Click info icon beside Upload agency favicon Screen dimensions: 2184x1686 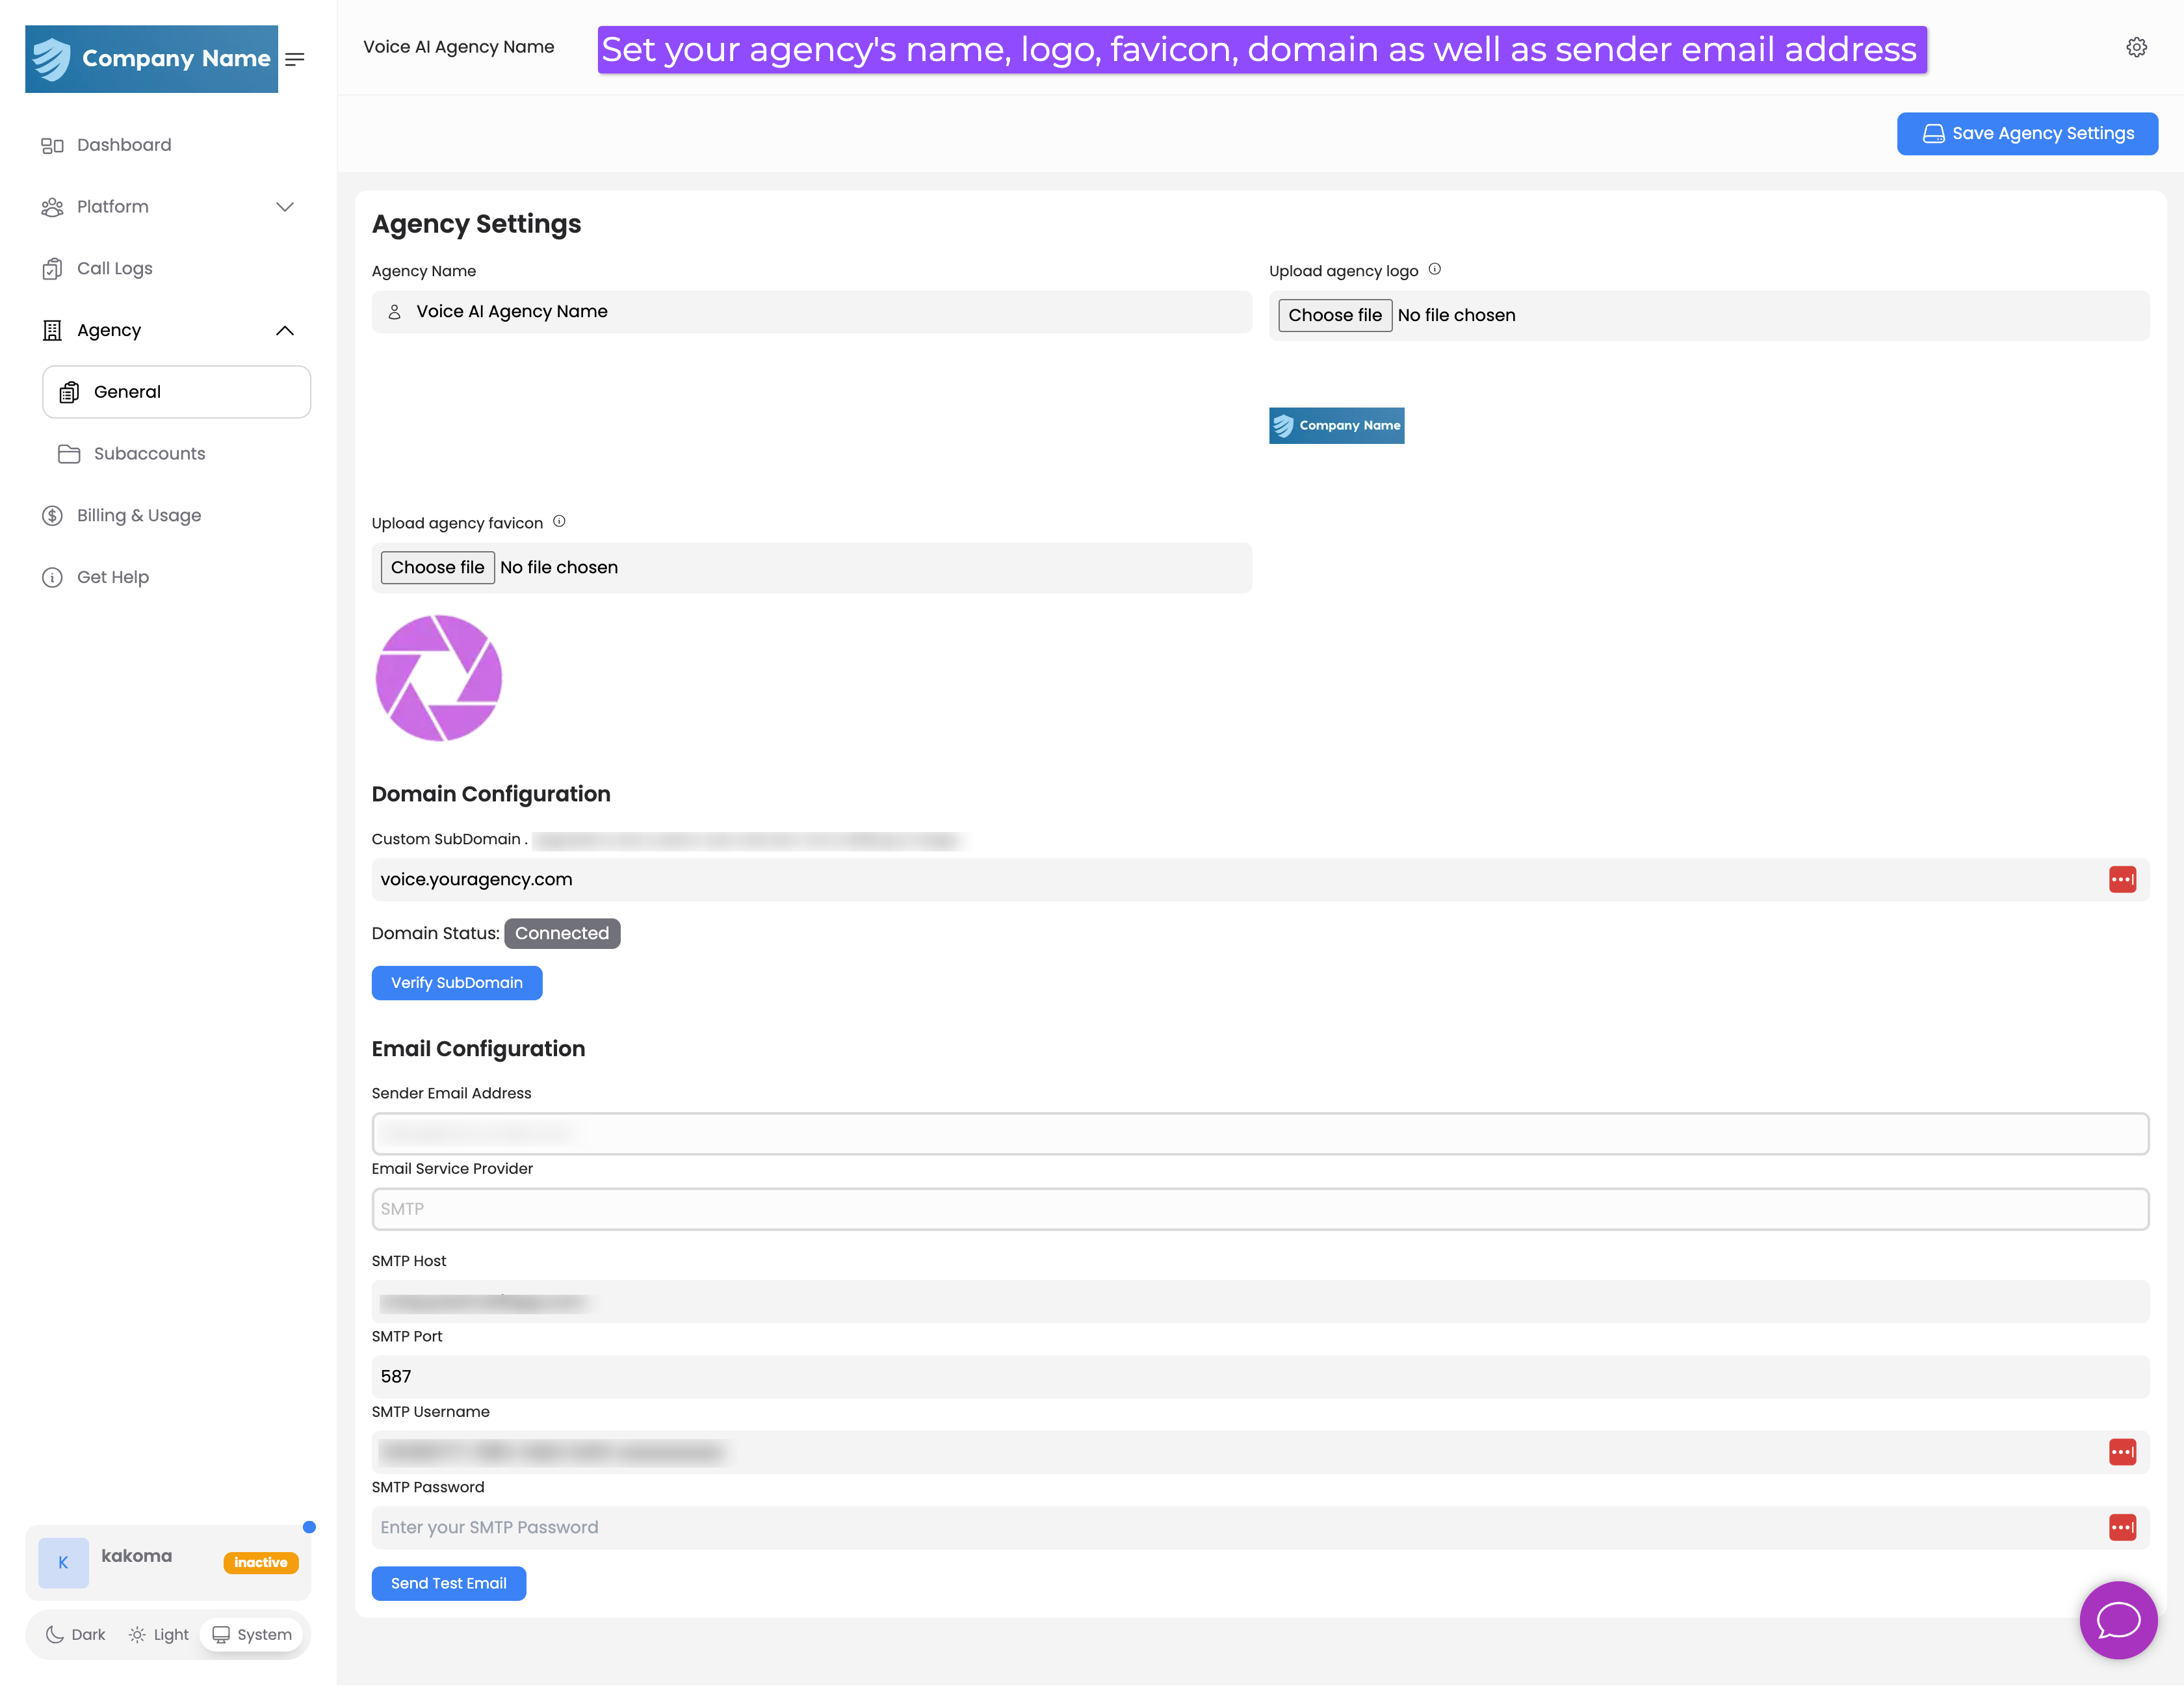click(x=559, y=521)
